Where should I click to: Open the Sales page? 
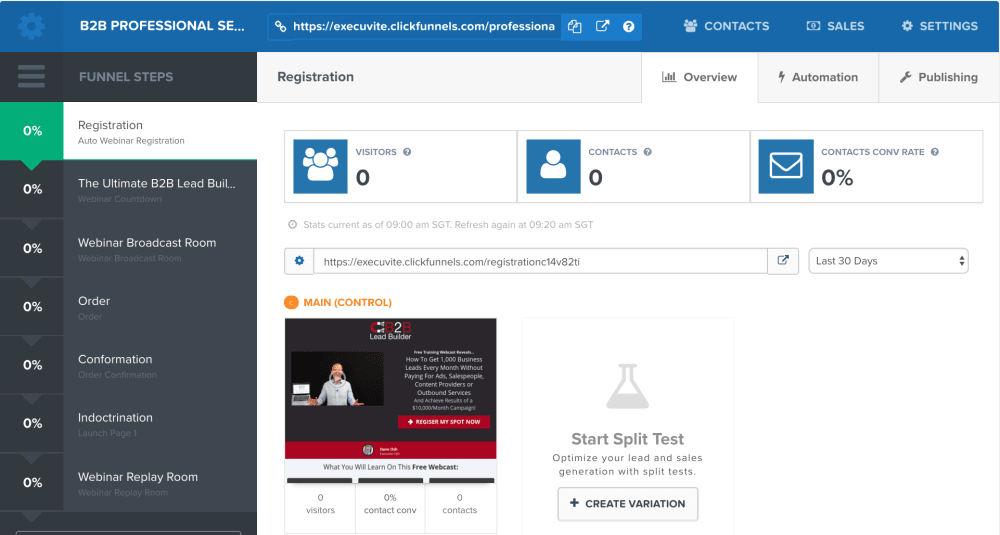(x=835, y=26)
